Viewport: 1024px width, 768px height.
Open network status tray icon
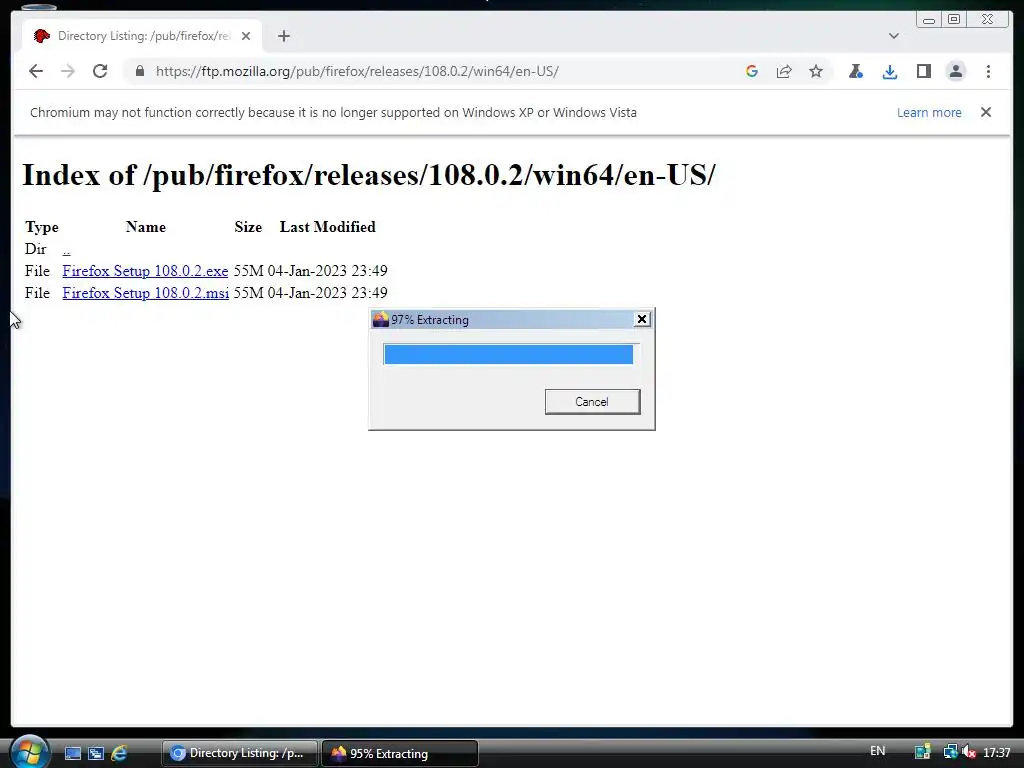click(950, 752)
